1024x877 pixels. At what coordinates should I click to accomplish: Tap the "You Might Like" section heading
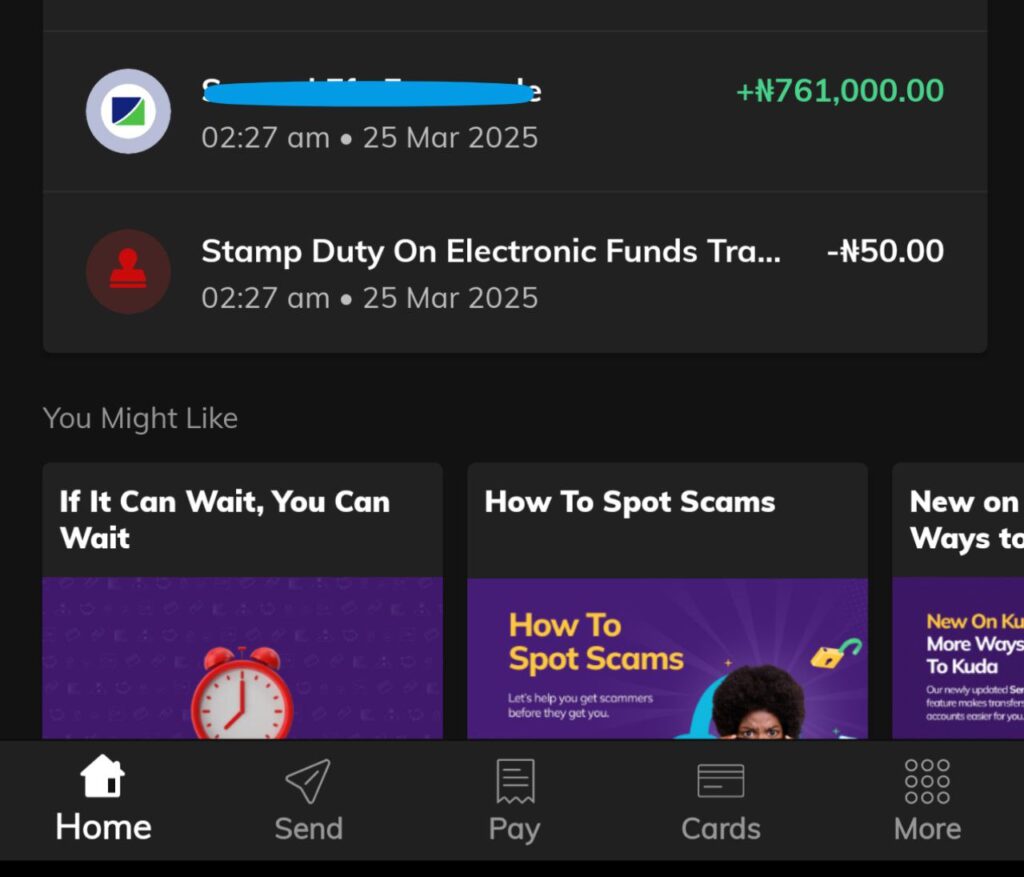pos(140,418)
